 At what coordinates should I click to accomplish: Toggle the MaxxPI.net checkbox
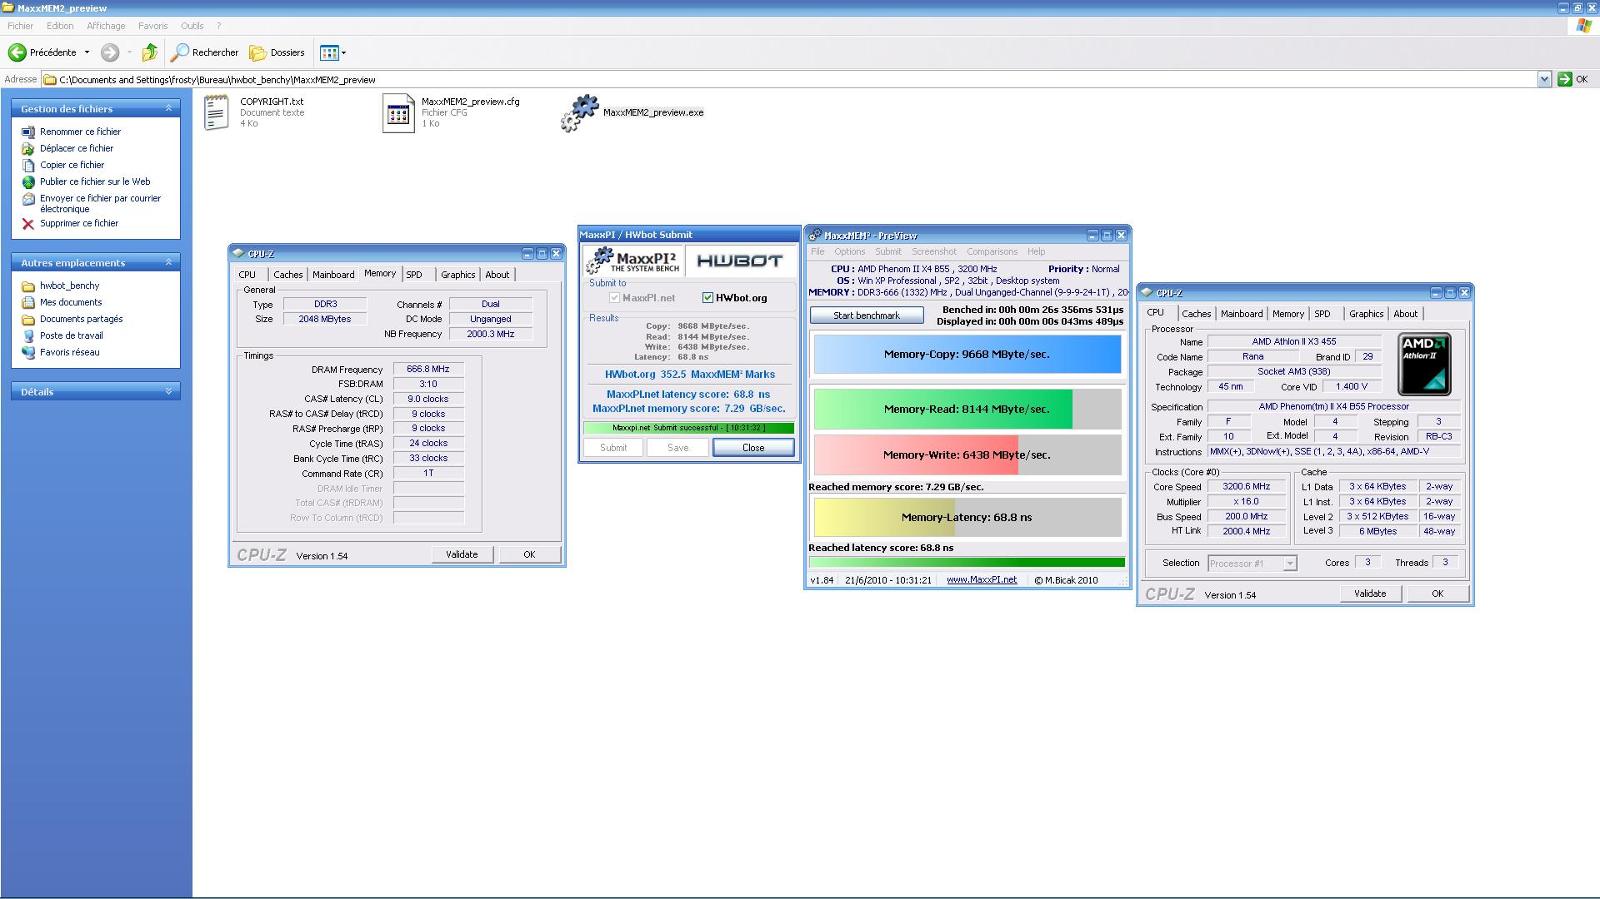pos(614,298)
